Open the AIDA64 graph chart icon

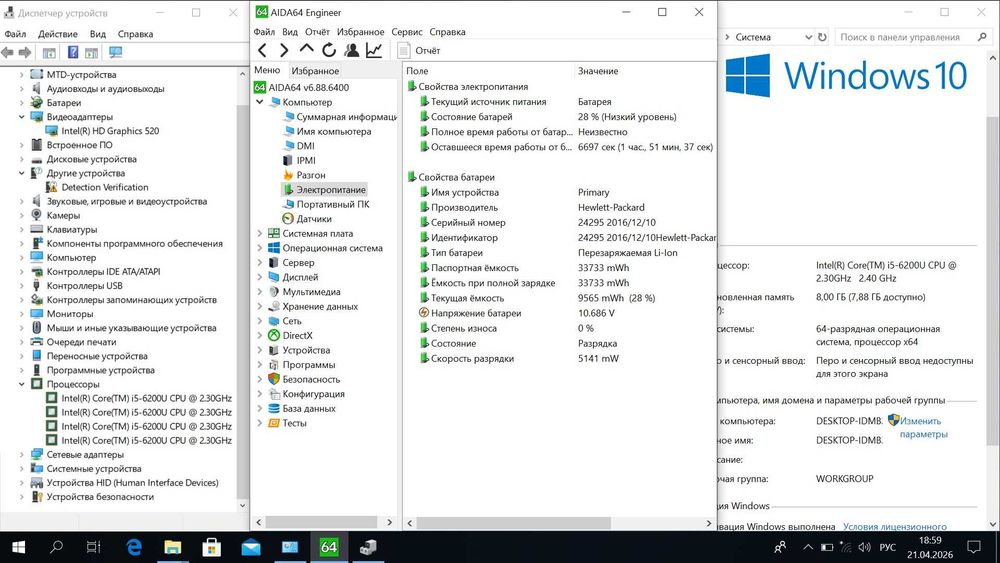point(374,50)
